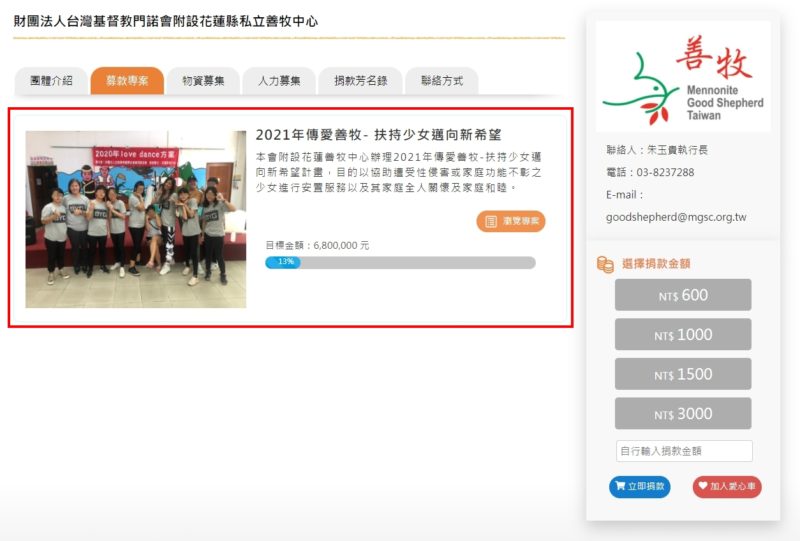
Task: Click the organization heading 財團法人台灣基督教門諾會
Action: click(166, 21)
